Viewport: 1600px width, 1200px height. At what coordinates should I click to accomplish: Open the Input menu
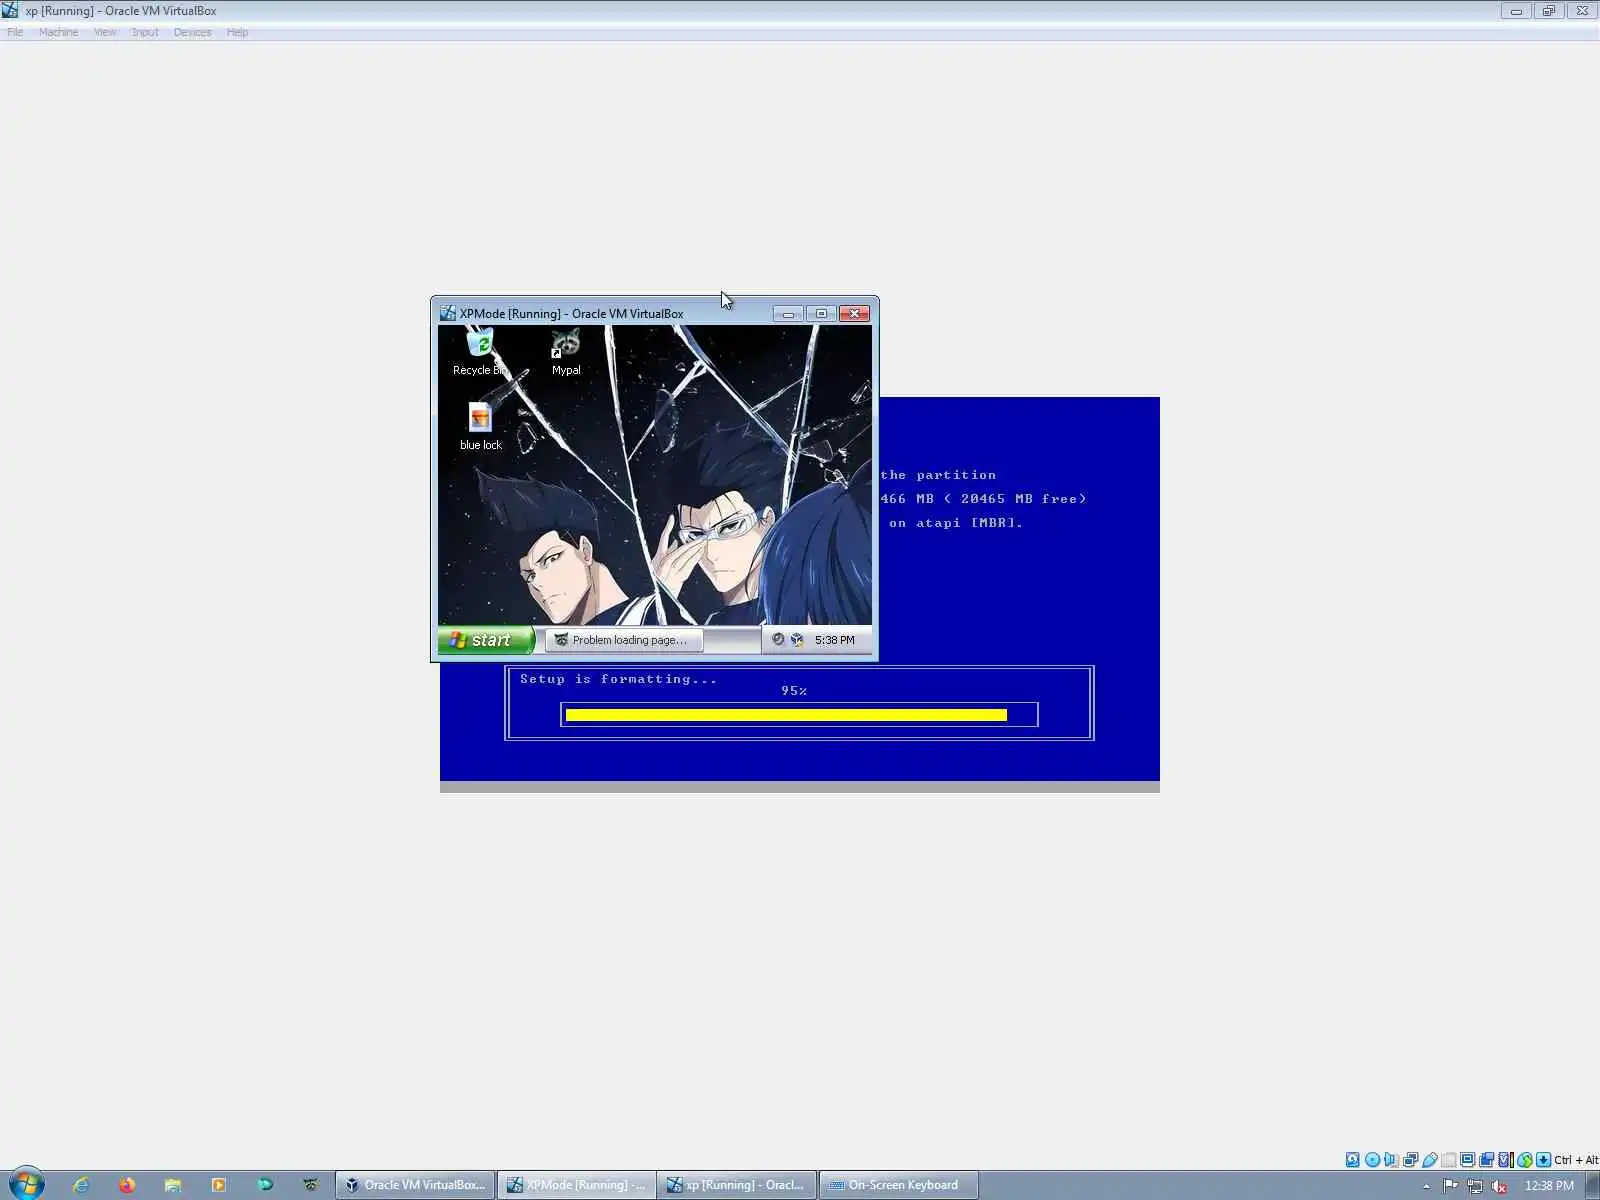[145, 32]
